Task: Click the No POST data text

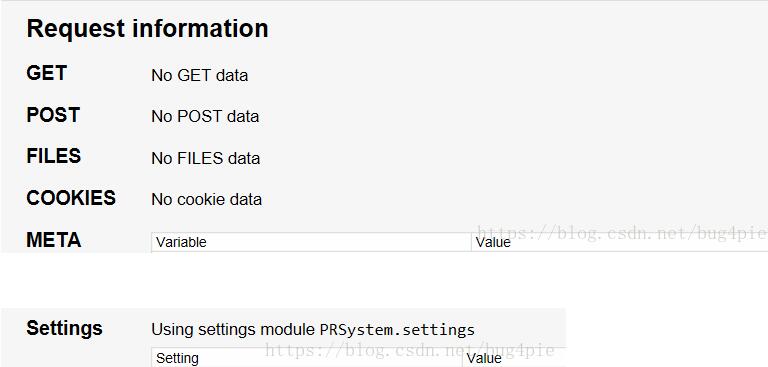Action: pos(205,117)
